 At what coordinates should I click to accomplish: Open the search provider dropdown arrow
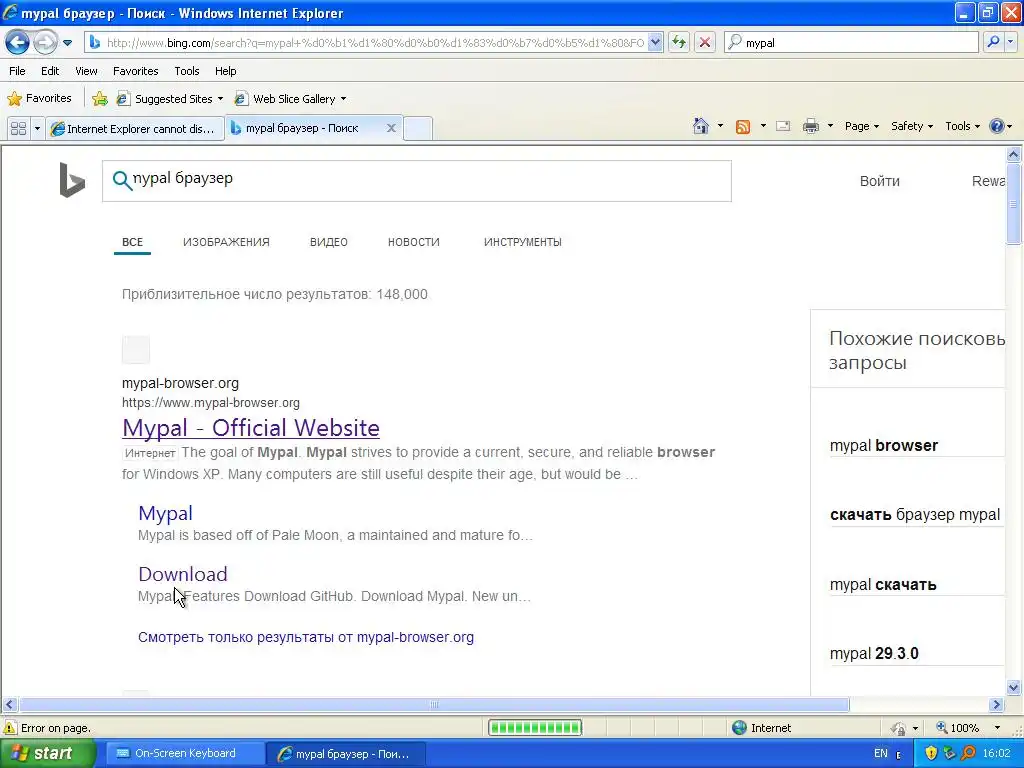pos(1010,42)
